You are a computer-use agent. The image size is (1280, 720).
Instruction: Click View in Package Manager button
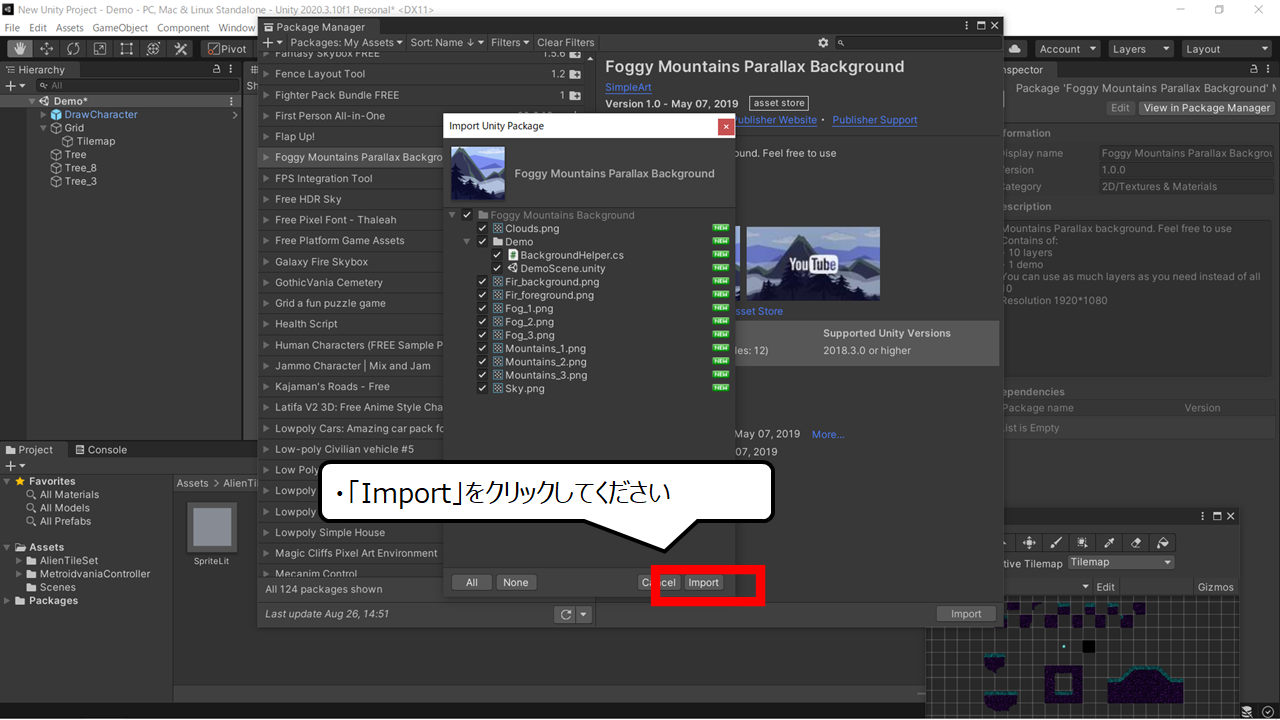1207,108
